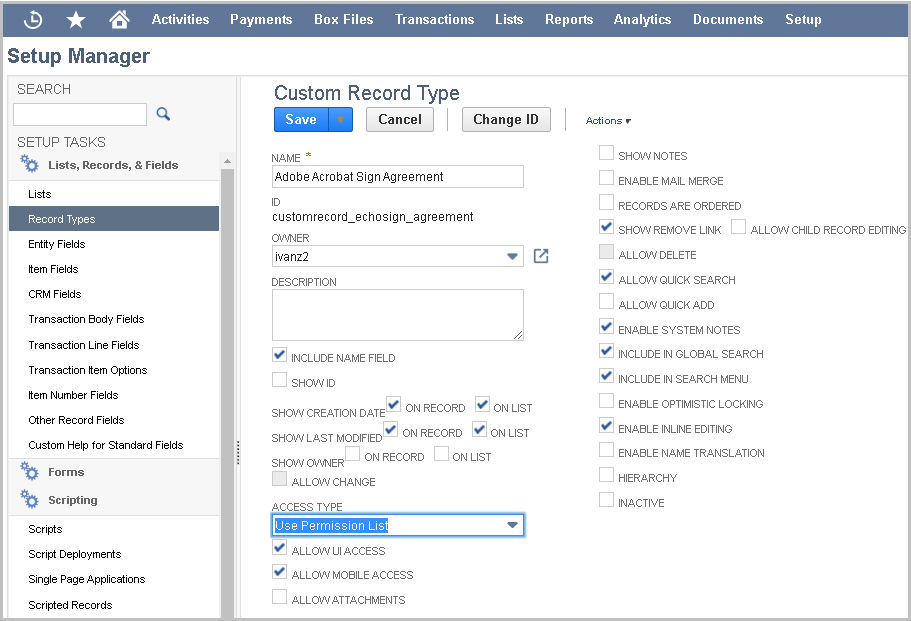Image resolution: width=911 pixels, height=621 pixels.
Task: Click the Cancel button
Action: pyautogui.click(x=400, y=120)
